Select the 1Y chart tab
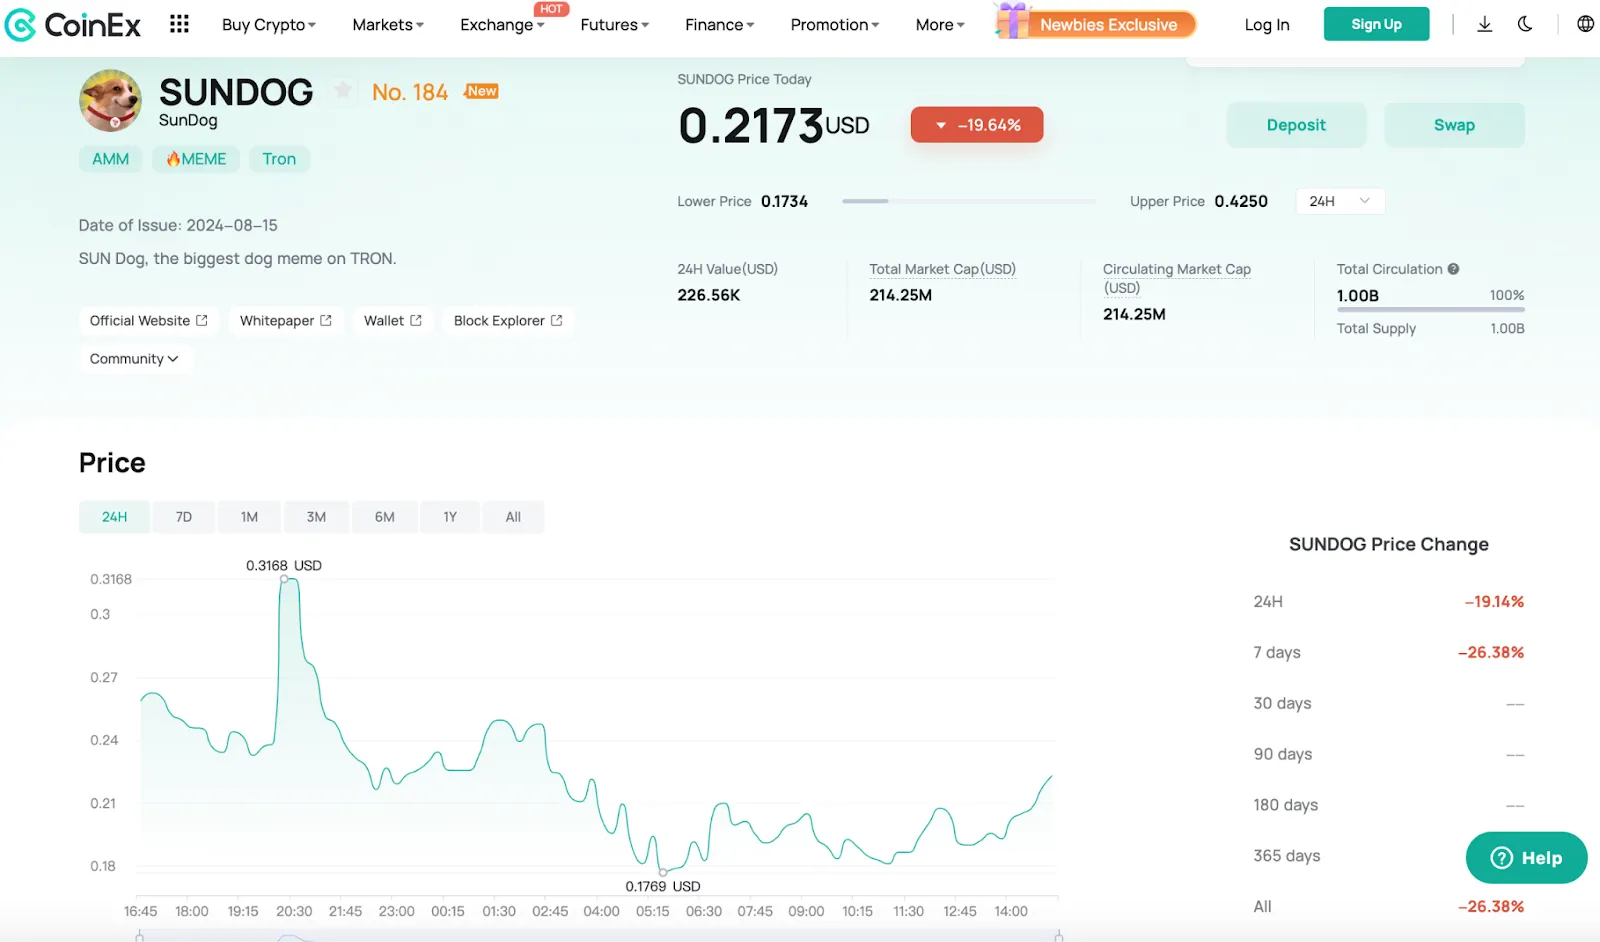 (x=450, y=517)
